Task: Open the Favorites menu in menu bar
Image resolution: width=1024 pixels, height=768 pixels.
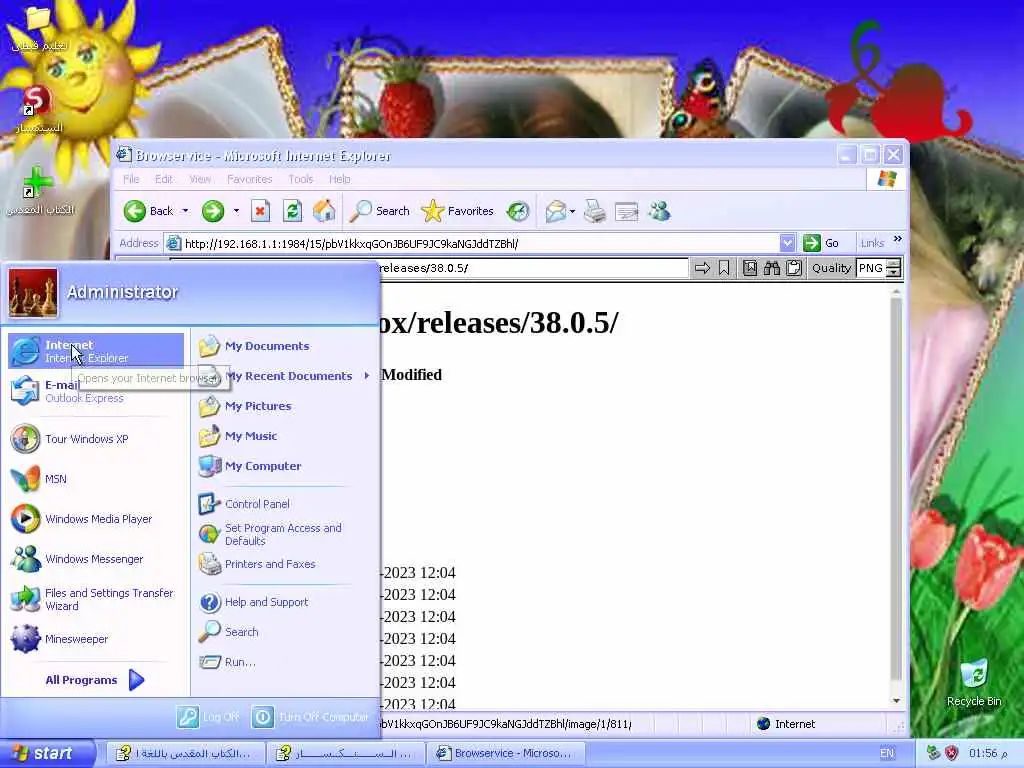Action: 249,179
